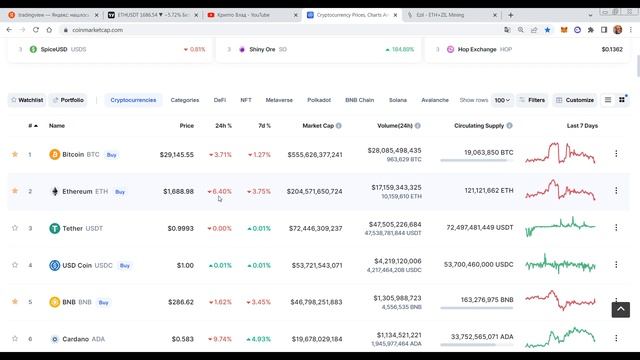640x360 pixels.
Task: Open browser home page icon
Action: pyautogui.click(x=49, y=30)
